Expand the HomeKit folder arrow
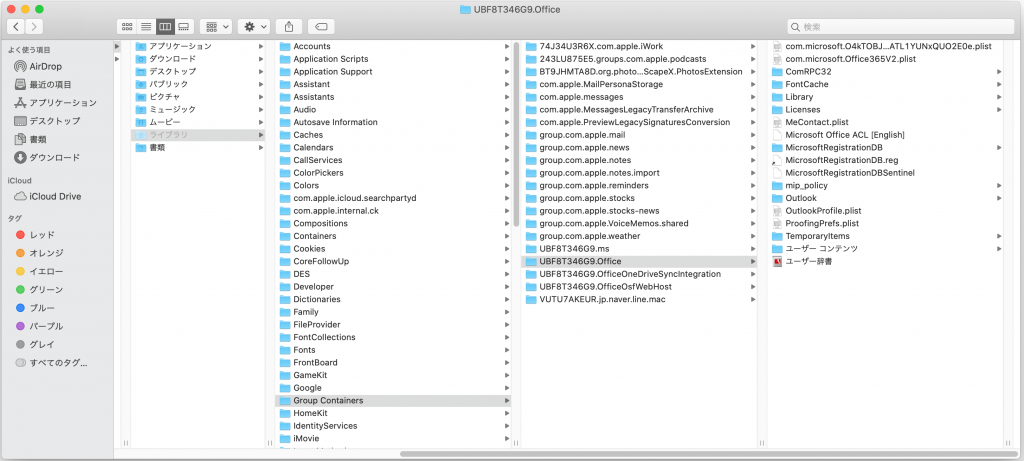The width and height of the screenshot is (1024, 461). pyautogui.click(x=507, y=413)
